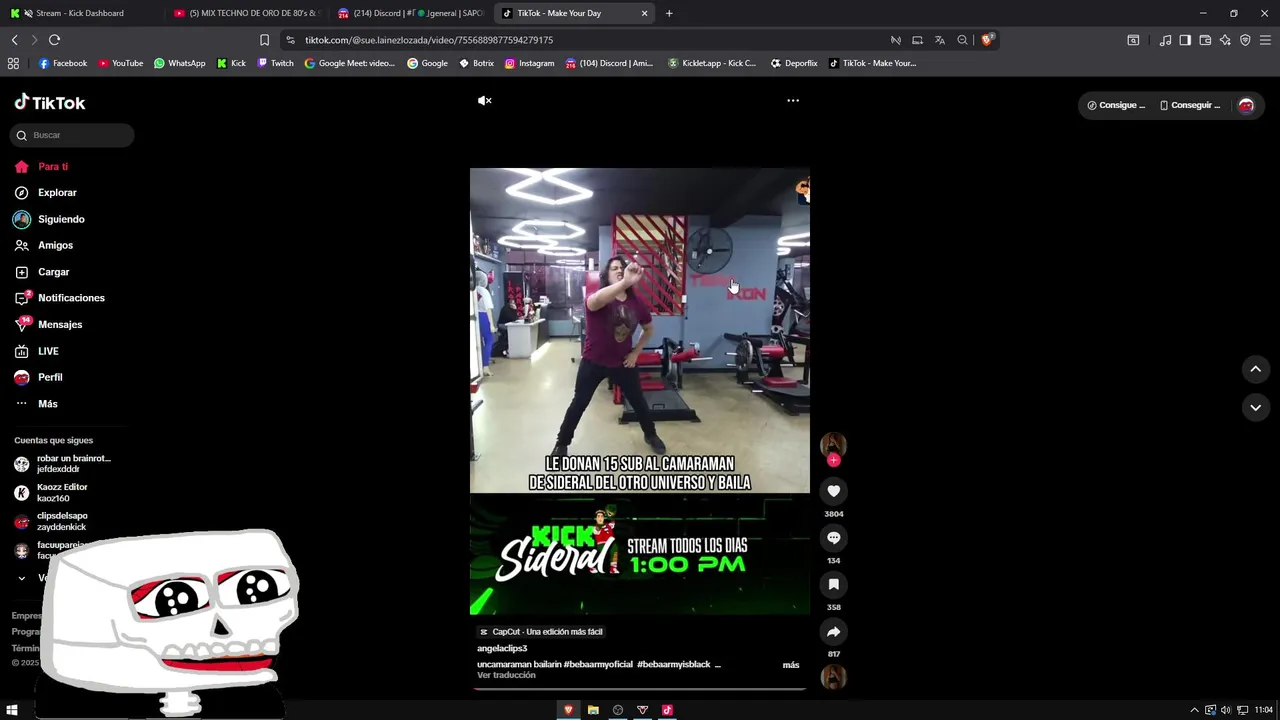Toggle the browser sidebar panel

click(1185, 40)
